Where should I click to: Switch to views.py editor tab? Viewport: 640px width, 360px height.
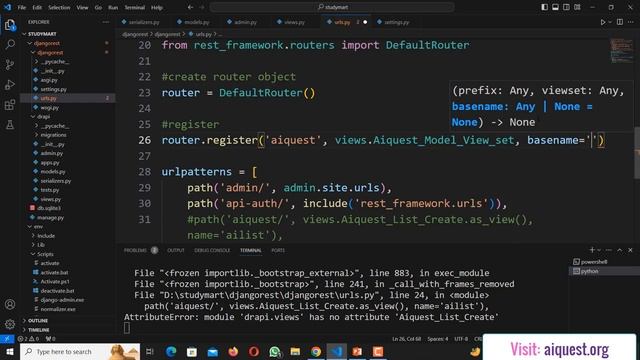(x=294, y=22)
